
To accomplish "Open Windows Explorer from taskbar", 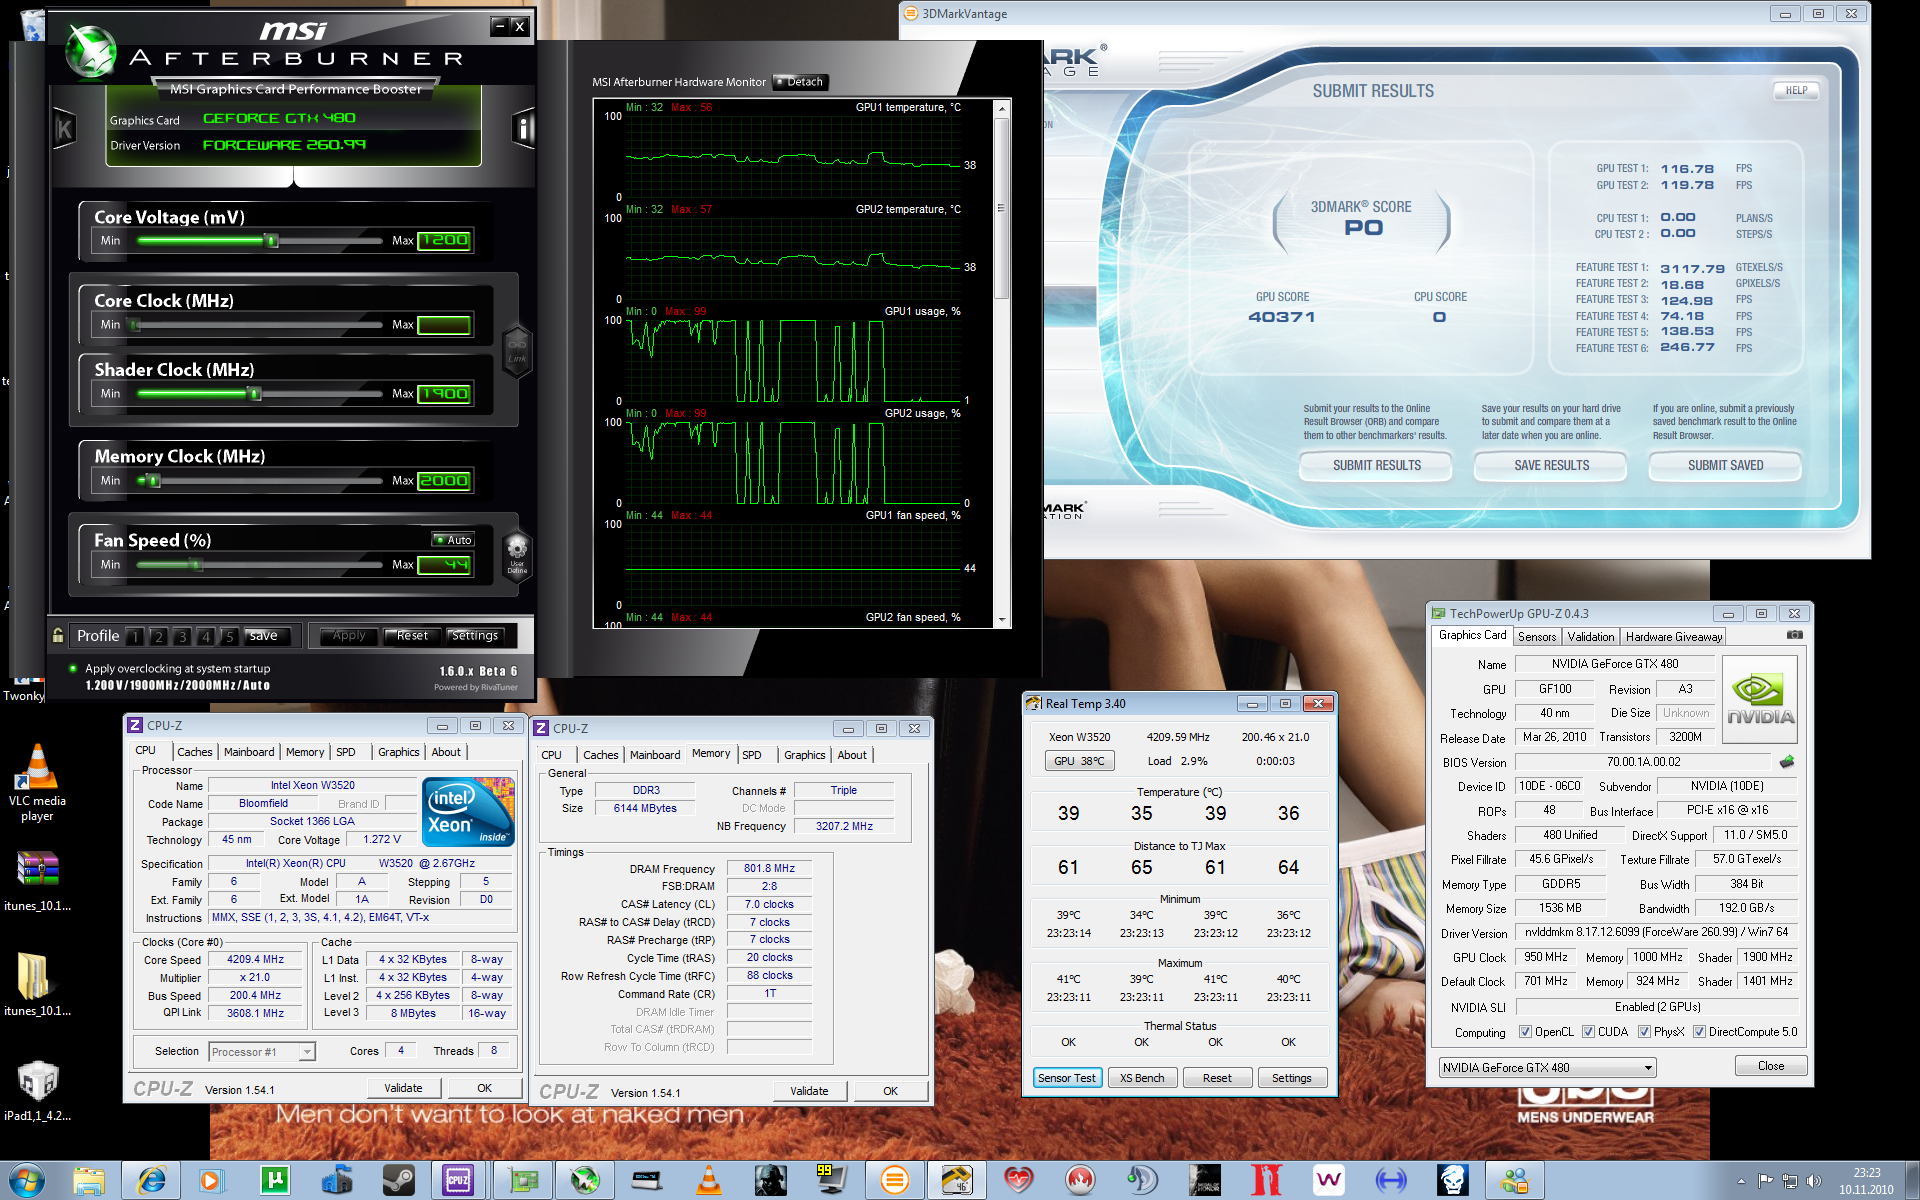I will point(89,1180).
